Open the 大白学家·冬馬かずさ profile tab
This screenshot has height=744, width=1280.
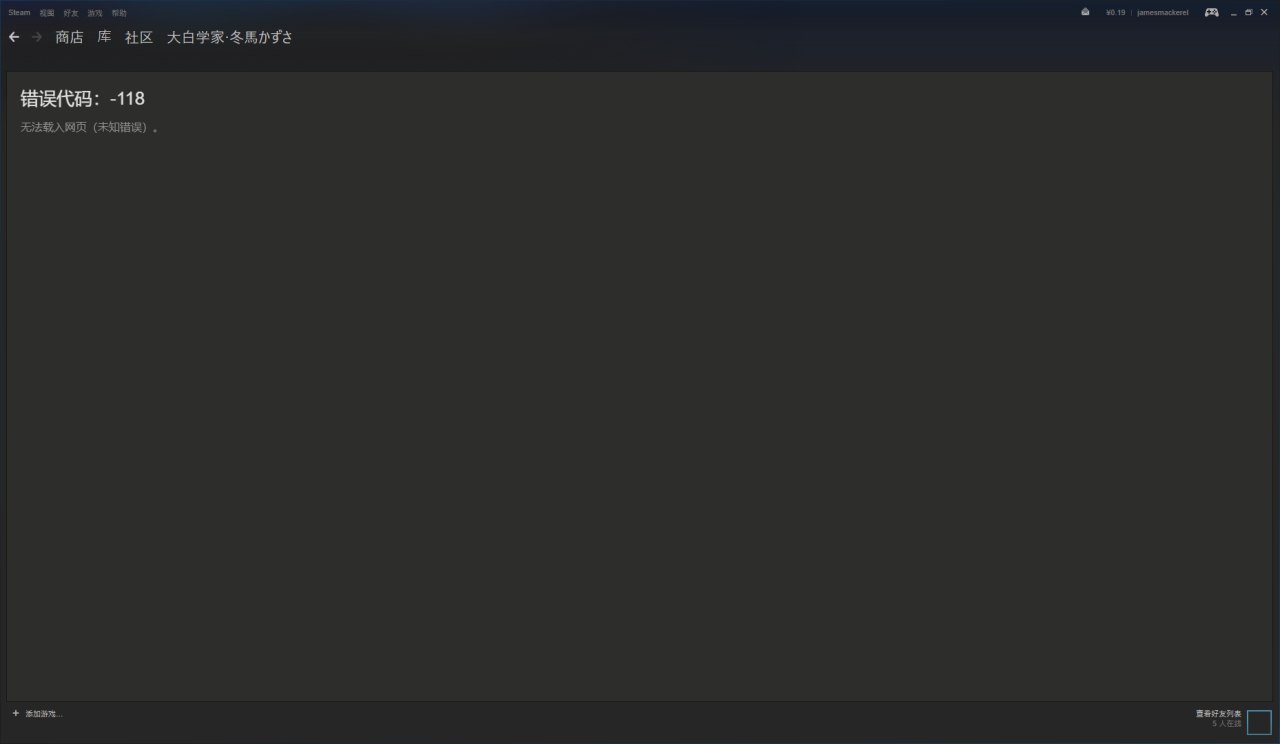(230, 37)
